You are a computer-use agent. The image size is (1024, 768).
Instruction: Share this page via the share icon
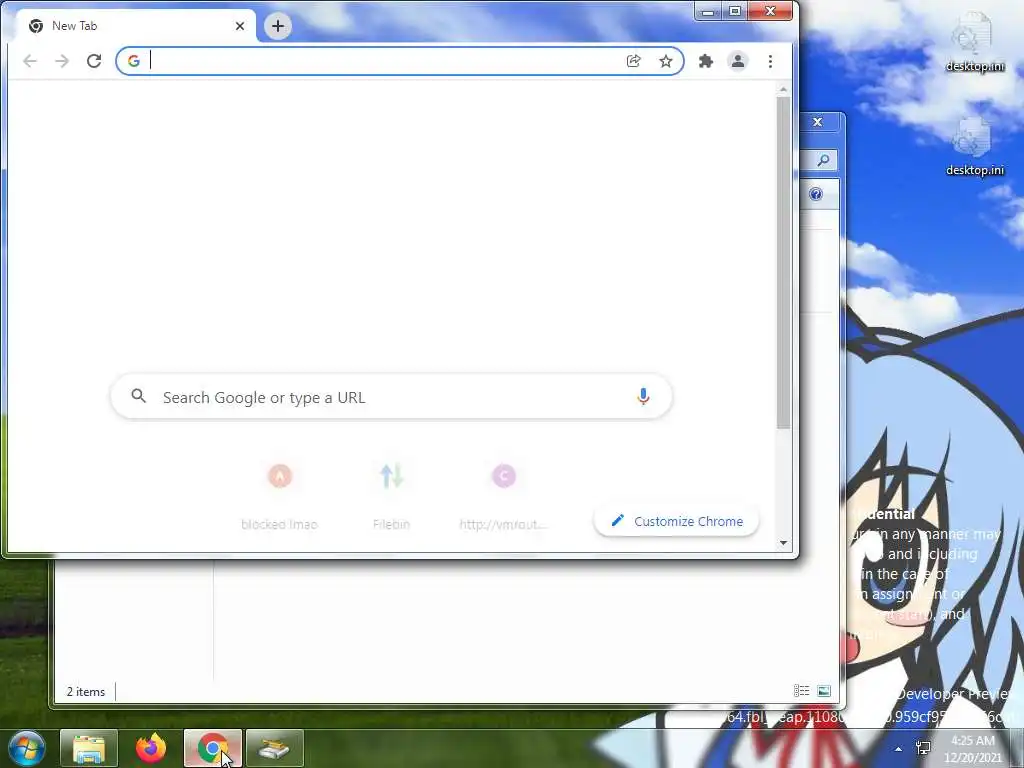click(633, 61)
